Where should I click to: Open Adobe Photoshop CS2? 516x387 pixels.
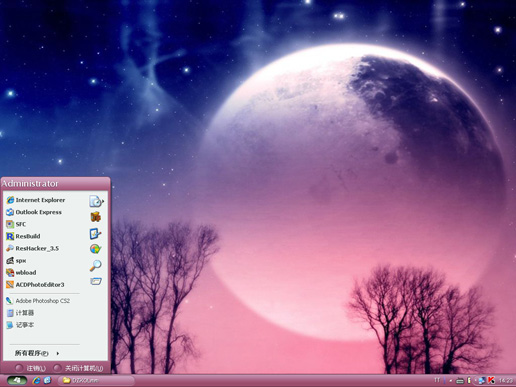click(38, 301)
